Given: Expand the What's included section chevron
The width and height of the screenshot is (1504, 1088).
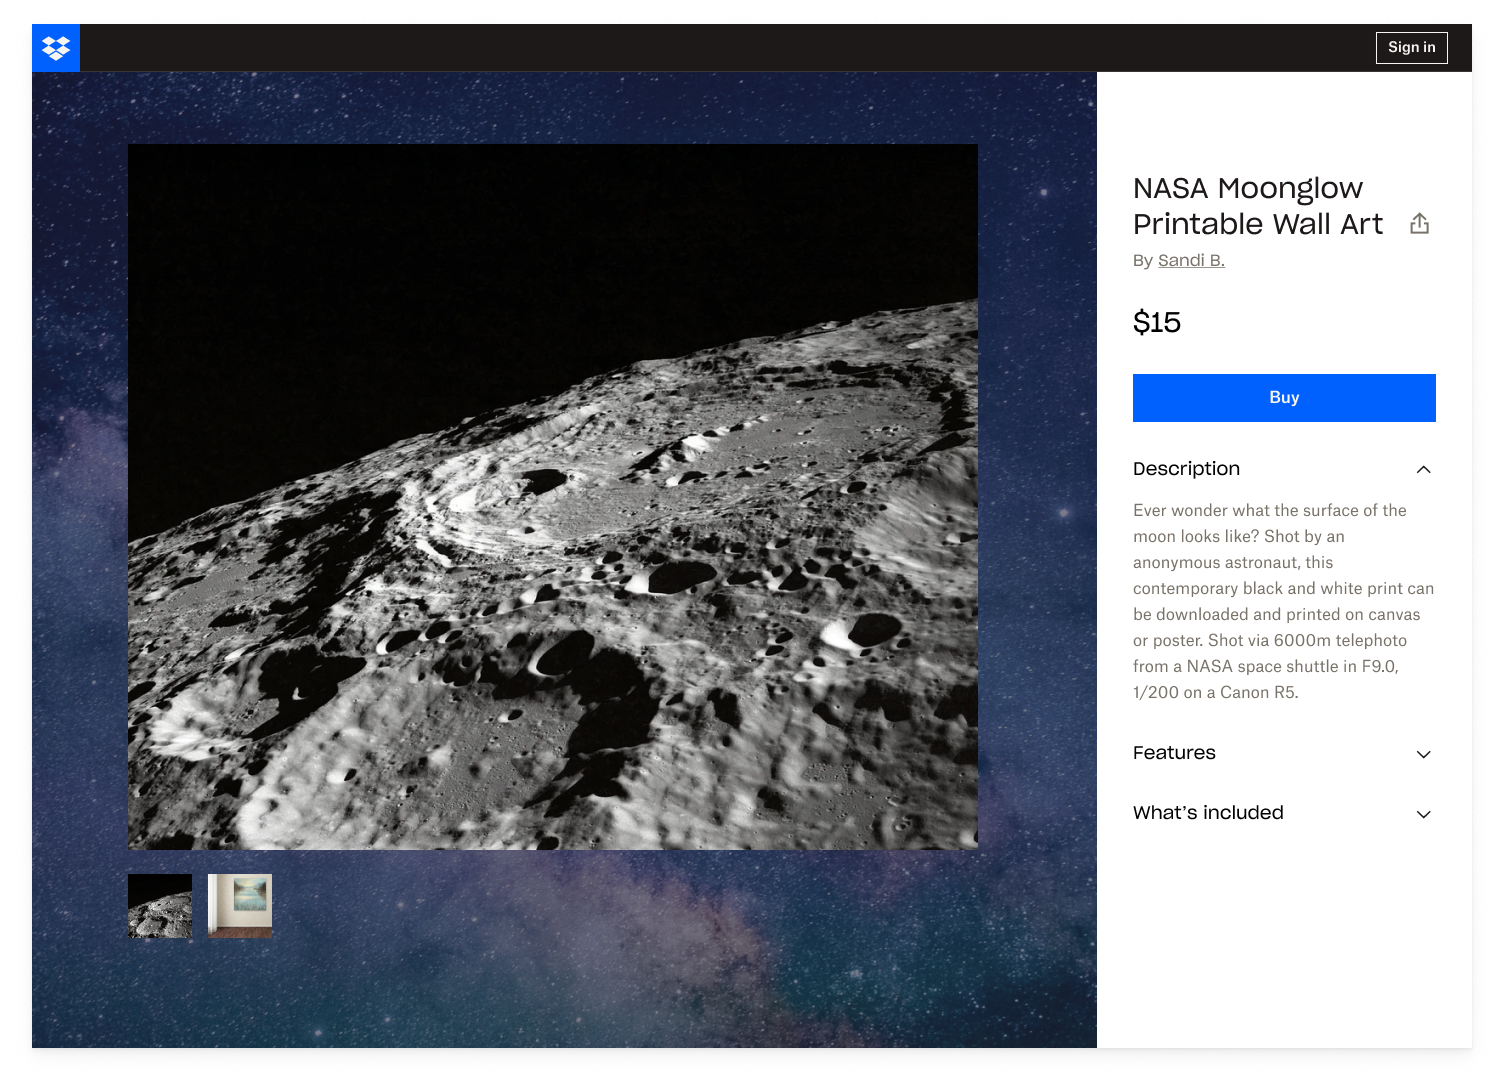Looking at the screenshot, I should (1423, 814).
